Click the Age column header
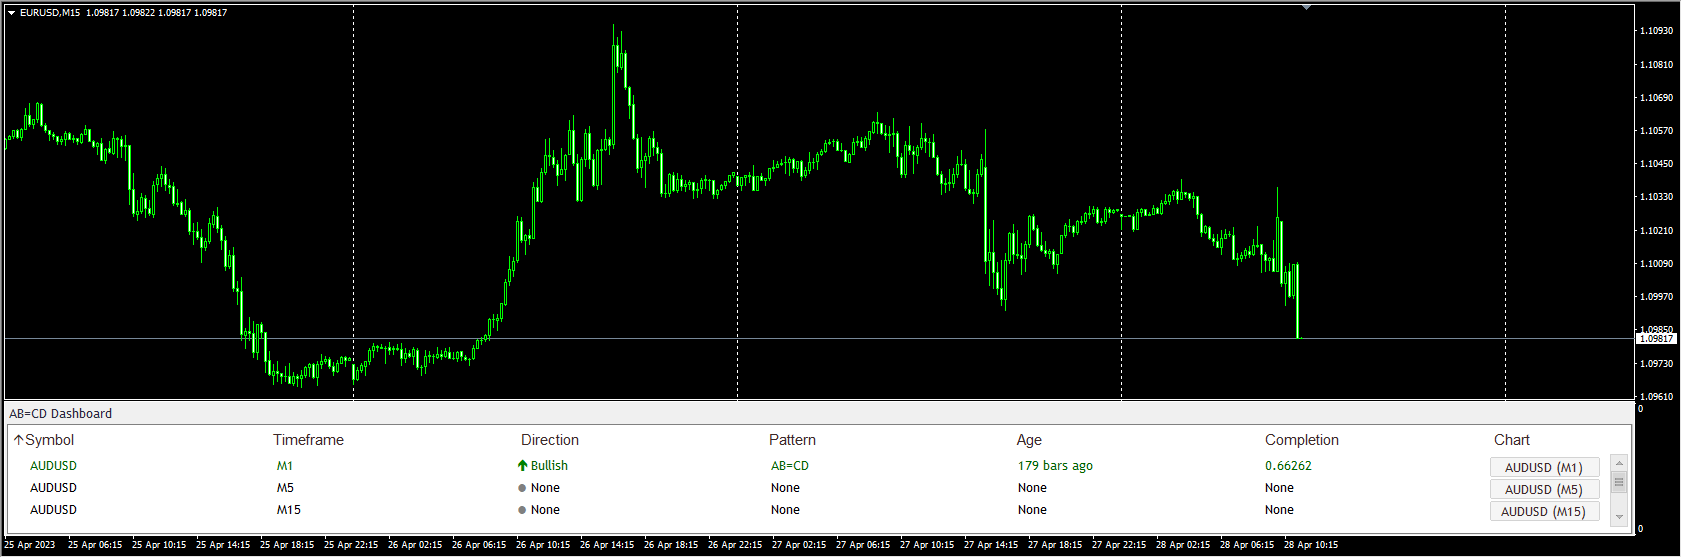 (x=1029, y=440)
